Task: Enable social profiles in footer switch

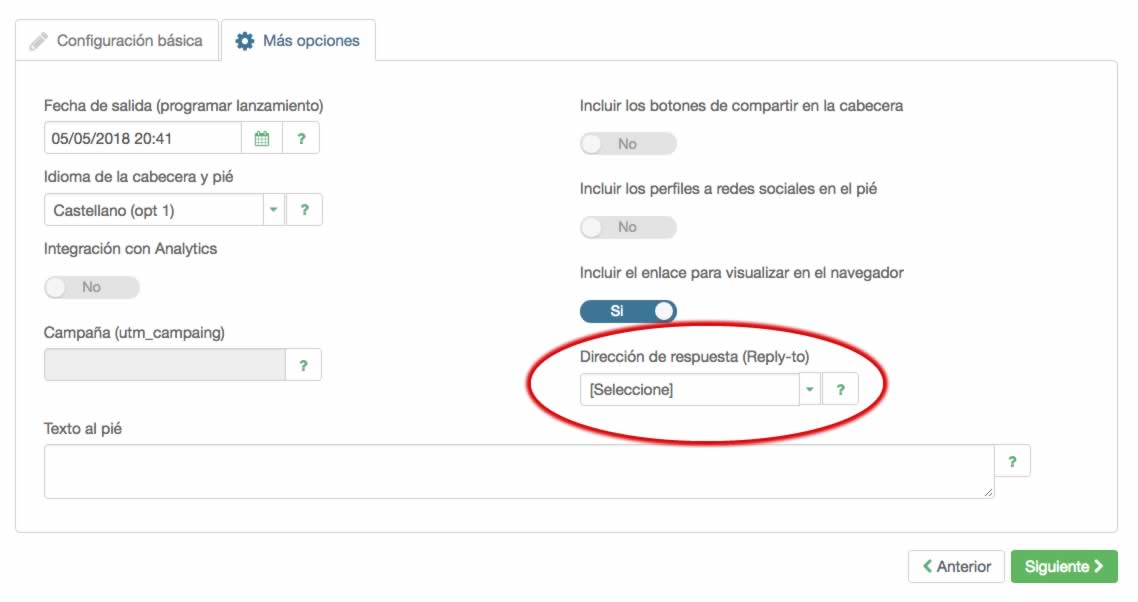Action: coord(628,227)
